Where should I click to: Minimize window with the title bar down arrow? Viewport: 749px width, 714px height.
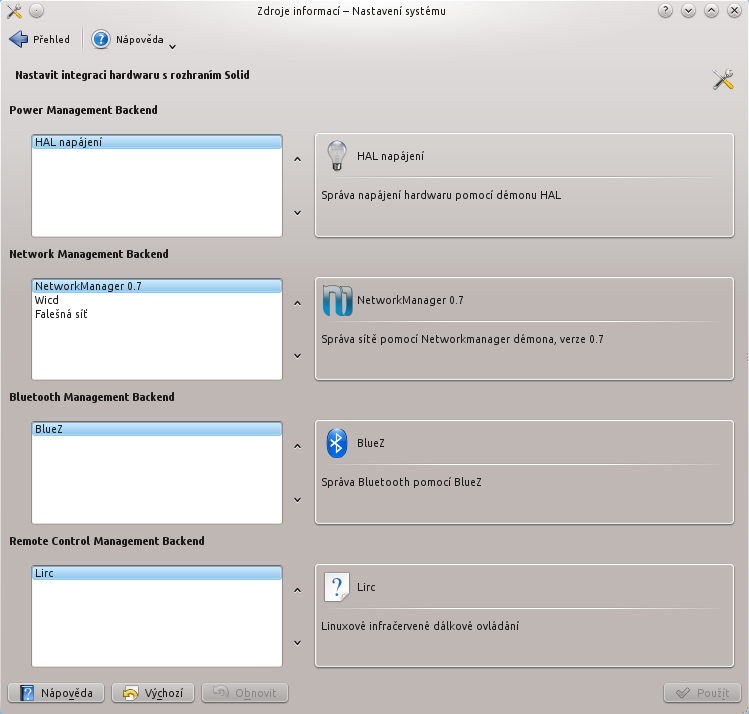[x=688, y=11]
